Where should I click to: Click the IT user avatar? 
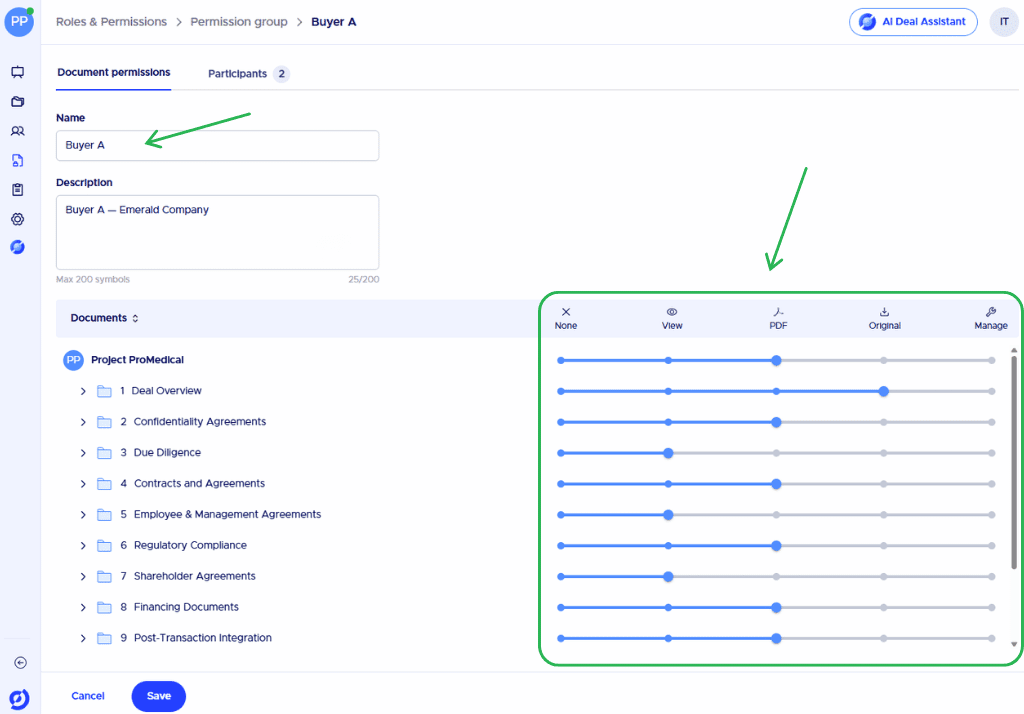(x=1004, y=22)
